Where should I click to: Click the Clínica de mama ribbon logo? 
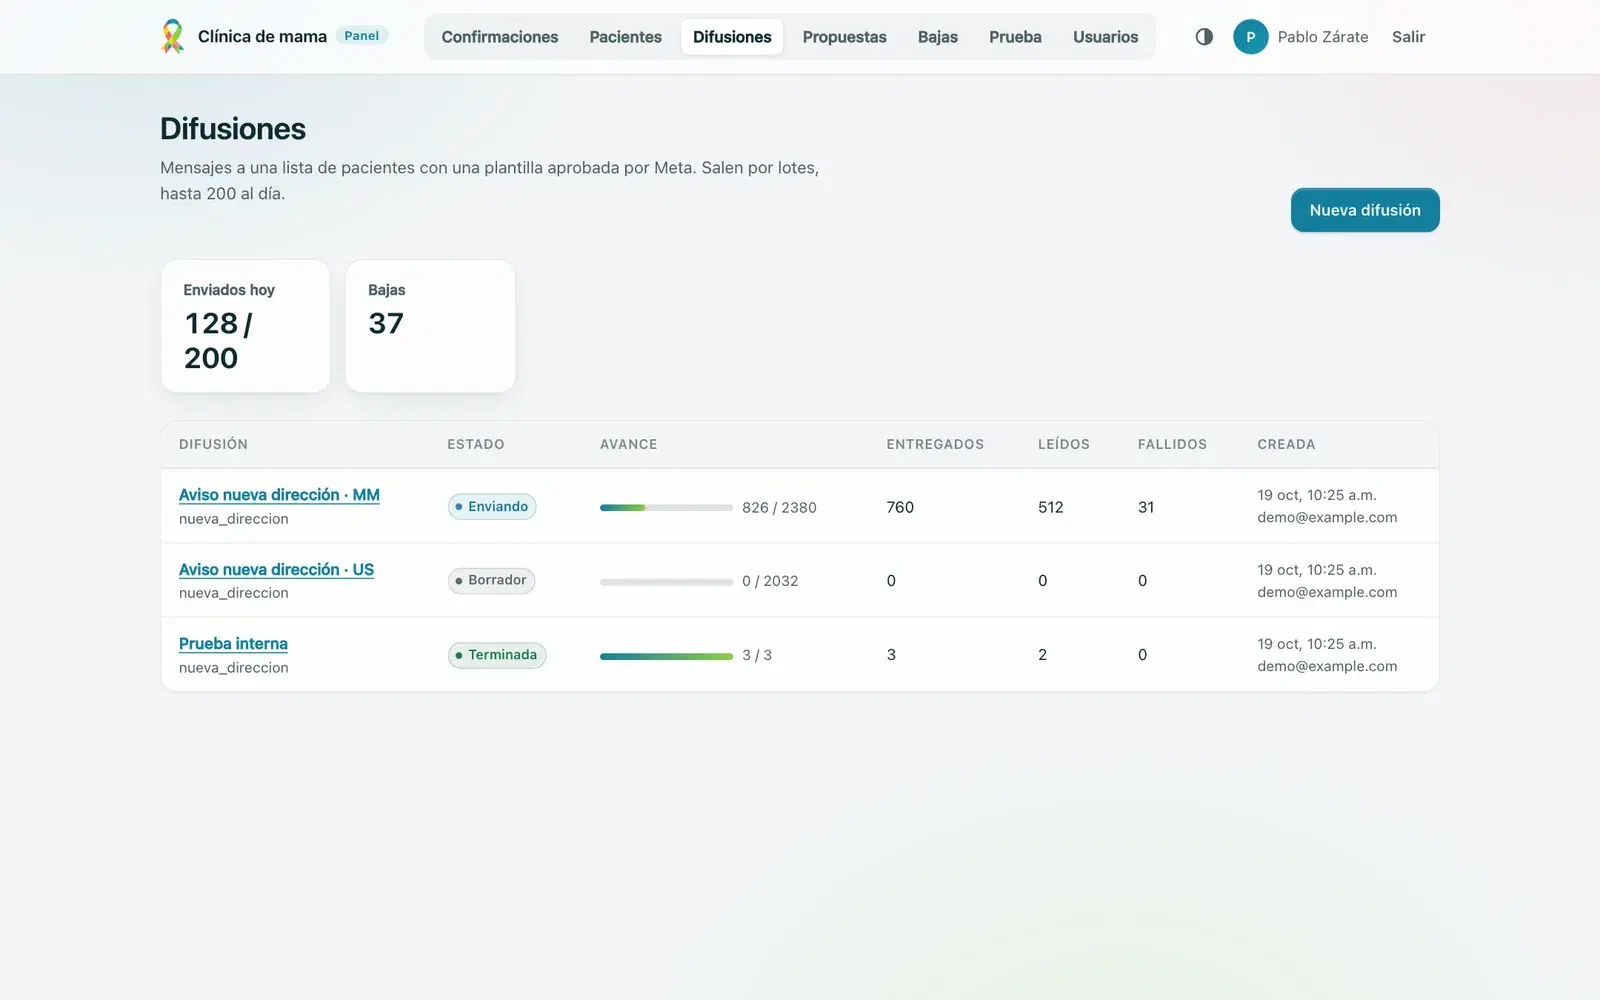click(x=172, y=37)
